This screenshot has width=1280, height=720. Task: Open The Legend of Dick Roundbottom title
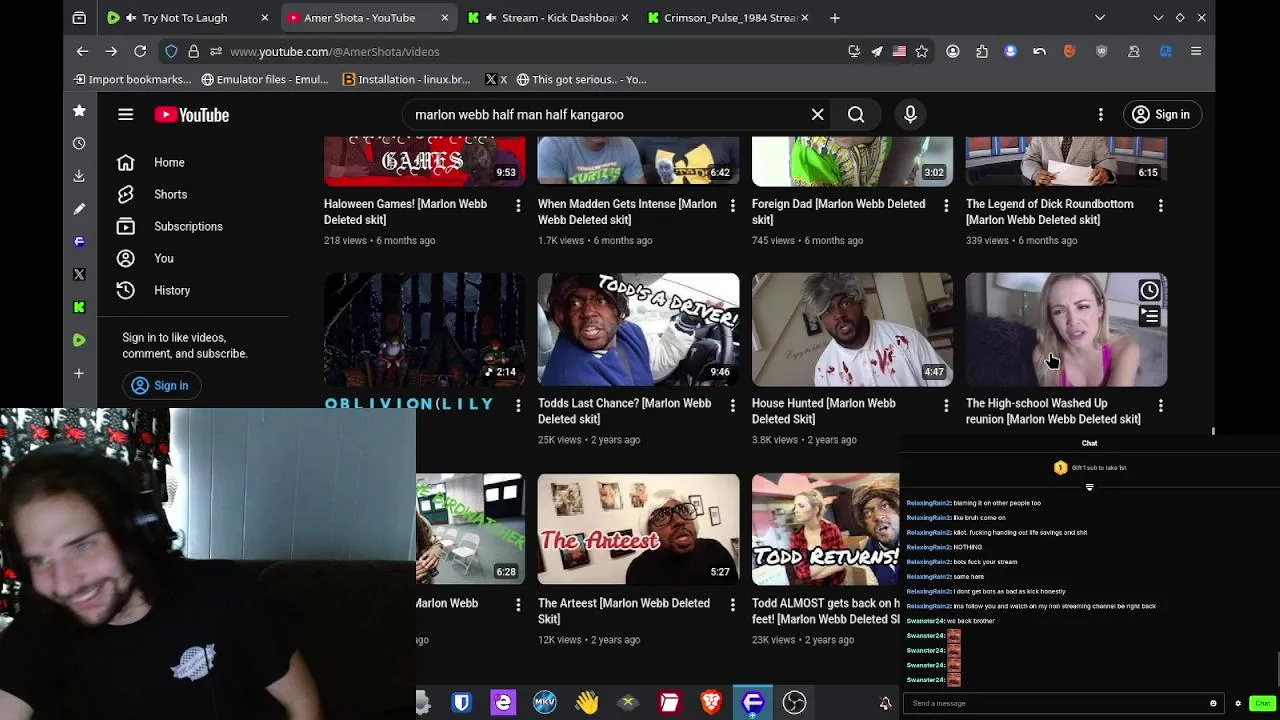1049,212
